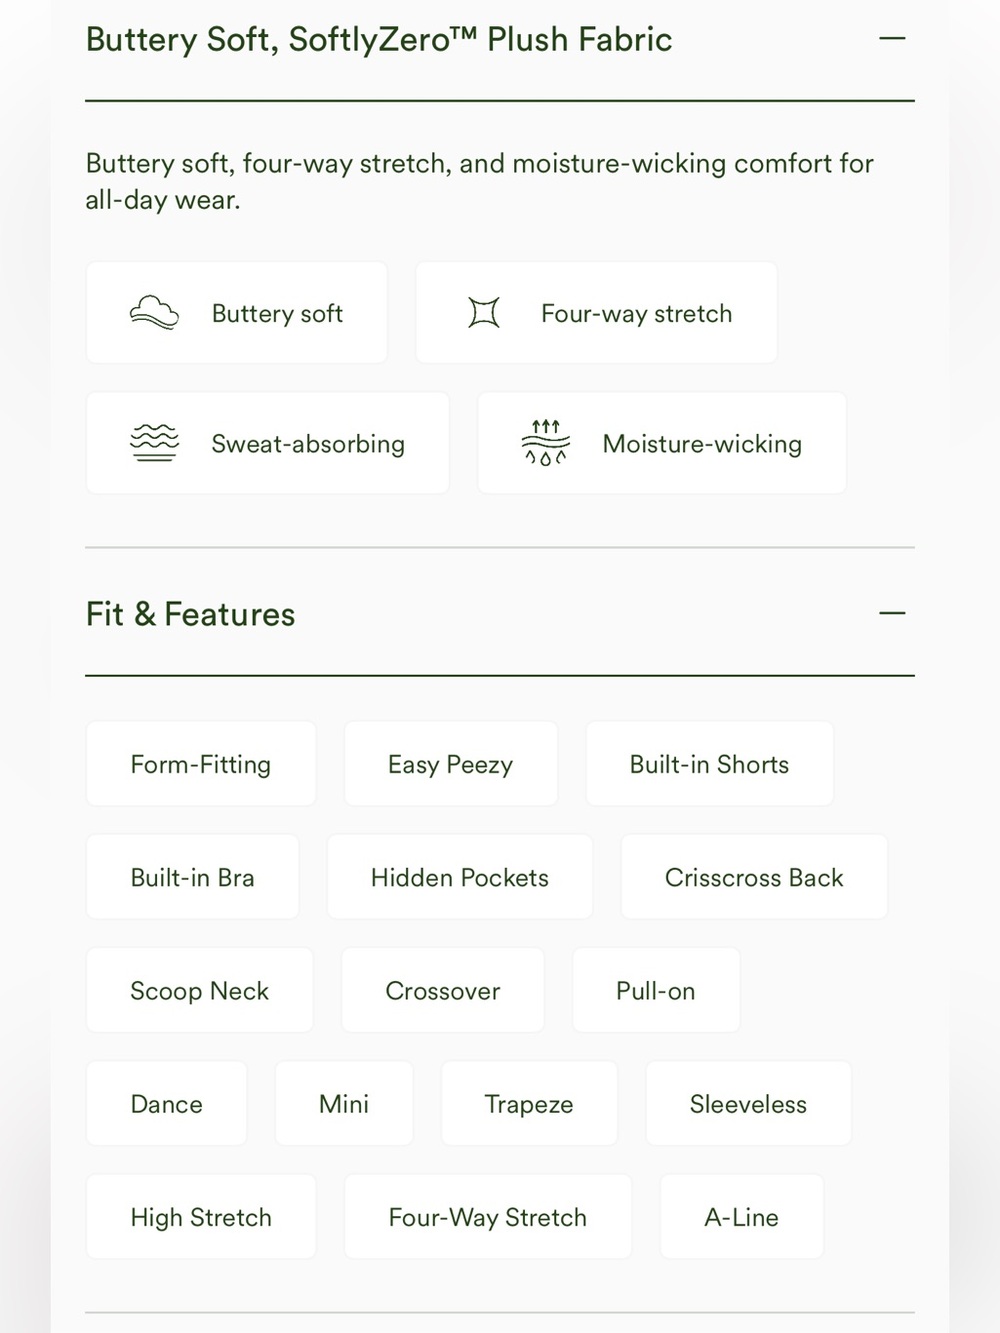Viewport: 1000px width, 1333px height.
Task: Select the Sleeveless tag
Action: click(748, 1104)
